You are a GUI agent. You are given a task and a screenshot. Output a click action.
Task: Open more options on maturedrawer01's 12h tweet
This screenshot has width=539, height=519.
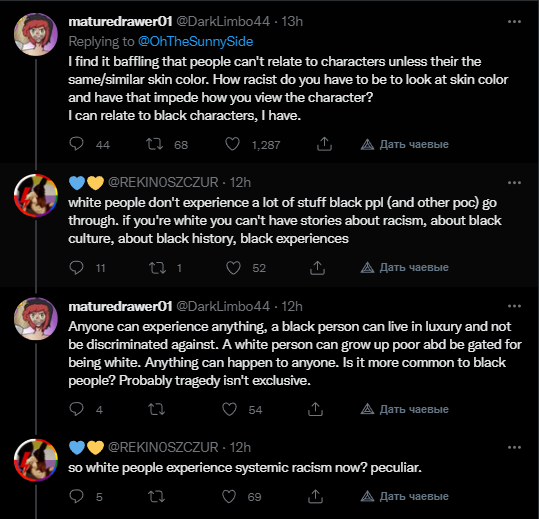point(514,306)
